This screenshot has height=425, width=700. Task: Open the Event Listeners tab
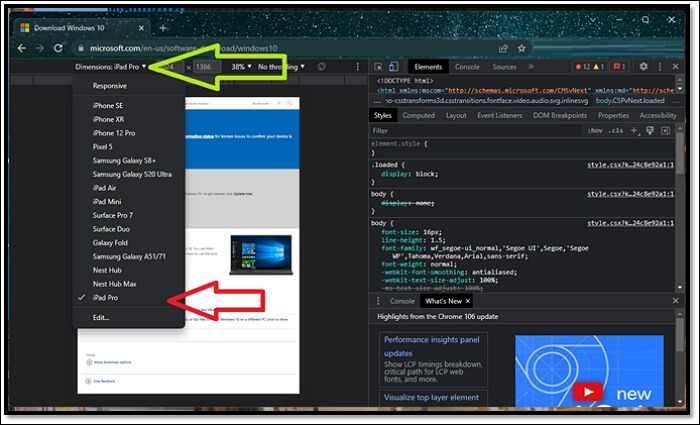(x=500, y=115)
